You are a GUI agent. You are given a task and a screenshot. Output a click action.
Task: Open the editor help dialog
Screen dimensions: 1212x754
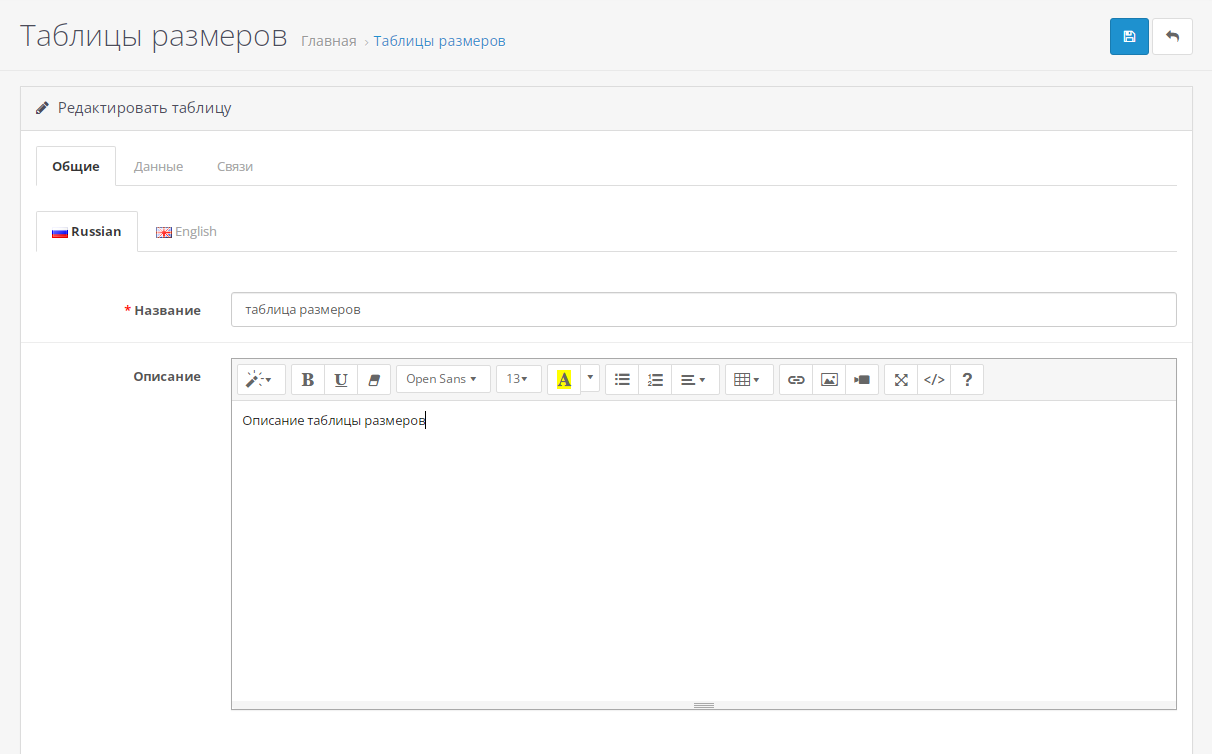967,380
